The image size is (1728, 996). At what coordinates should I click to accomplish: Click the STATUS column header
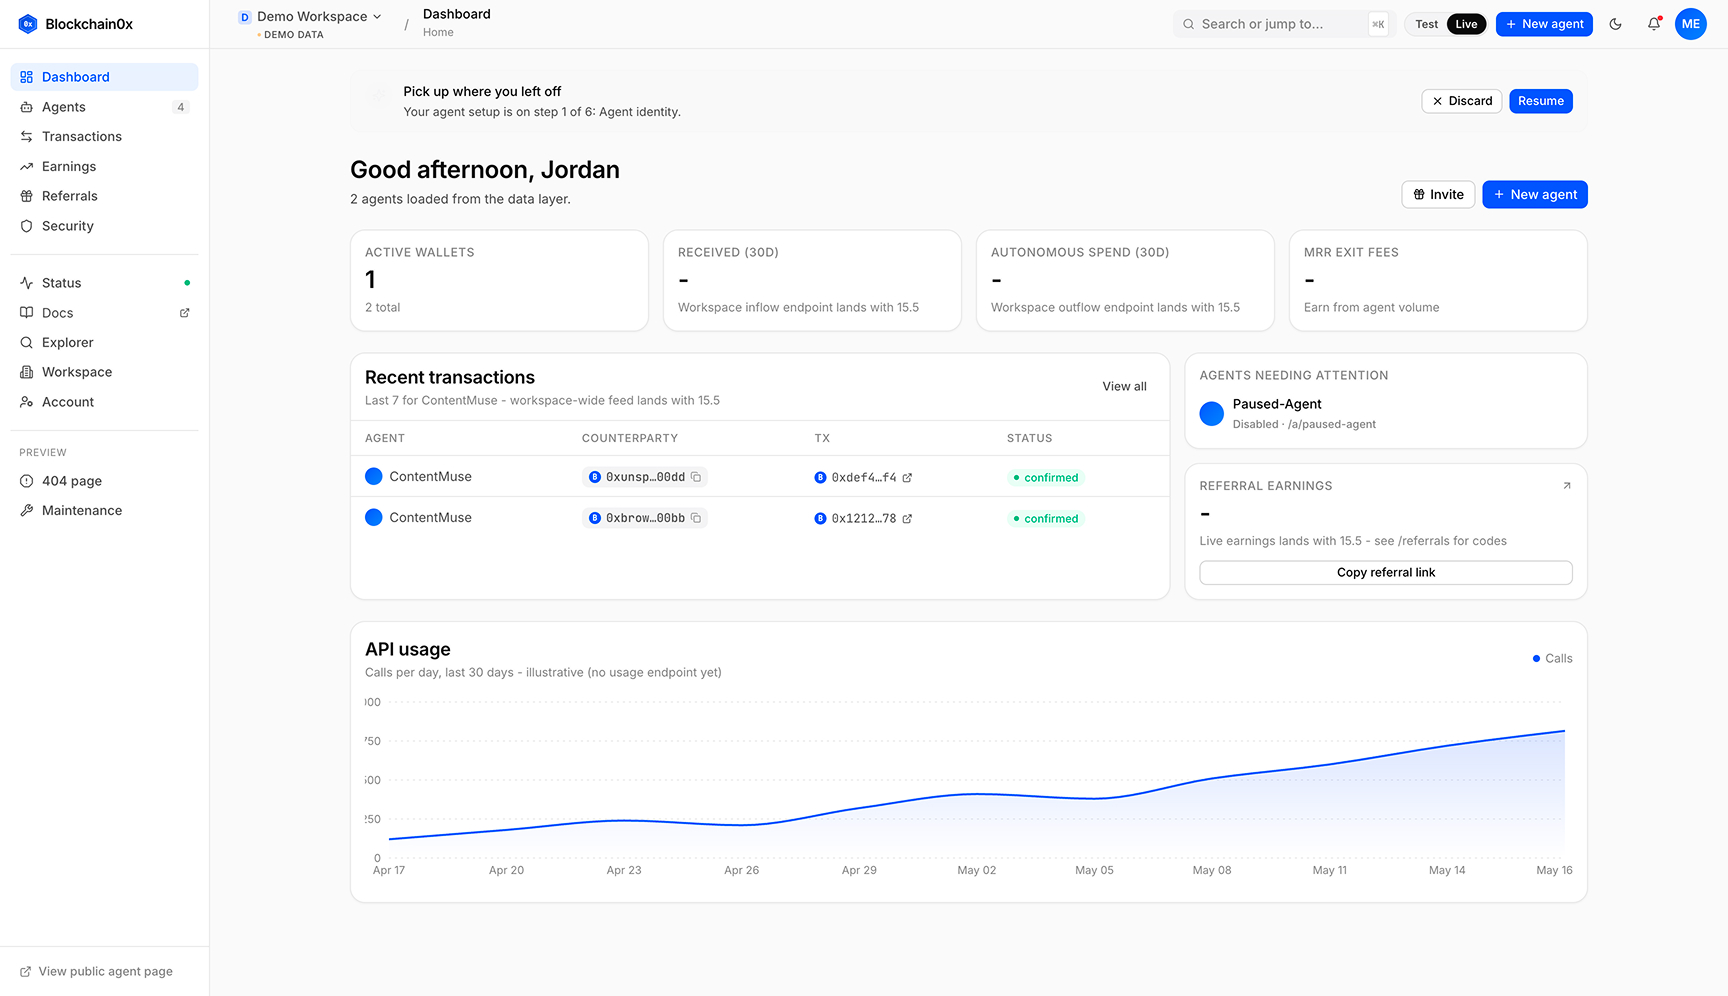(x=1029, y=438)
